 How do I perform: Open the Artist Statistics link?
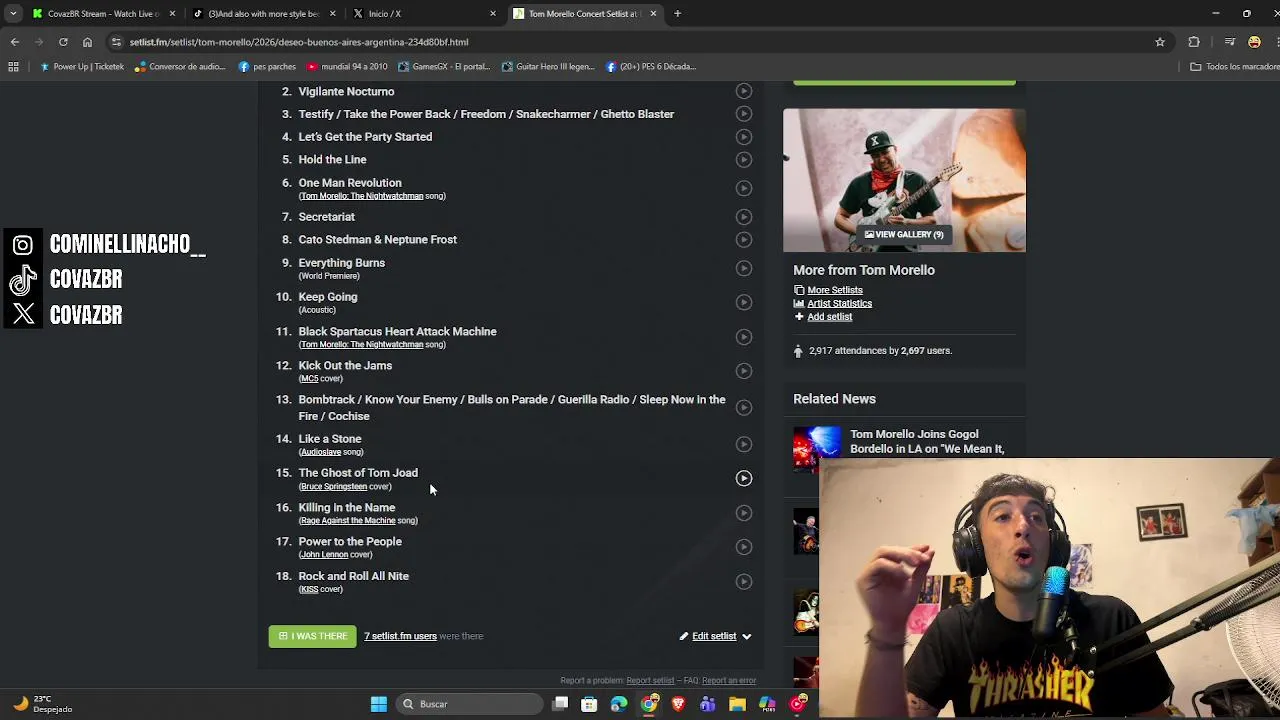(x=840, y=303)
